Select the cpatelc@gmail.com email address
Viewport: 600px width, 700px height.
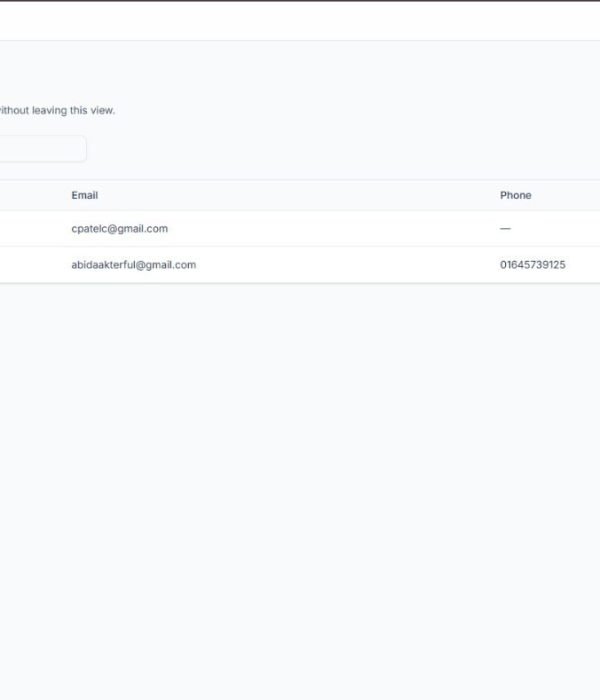tap(119, 229)
